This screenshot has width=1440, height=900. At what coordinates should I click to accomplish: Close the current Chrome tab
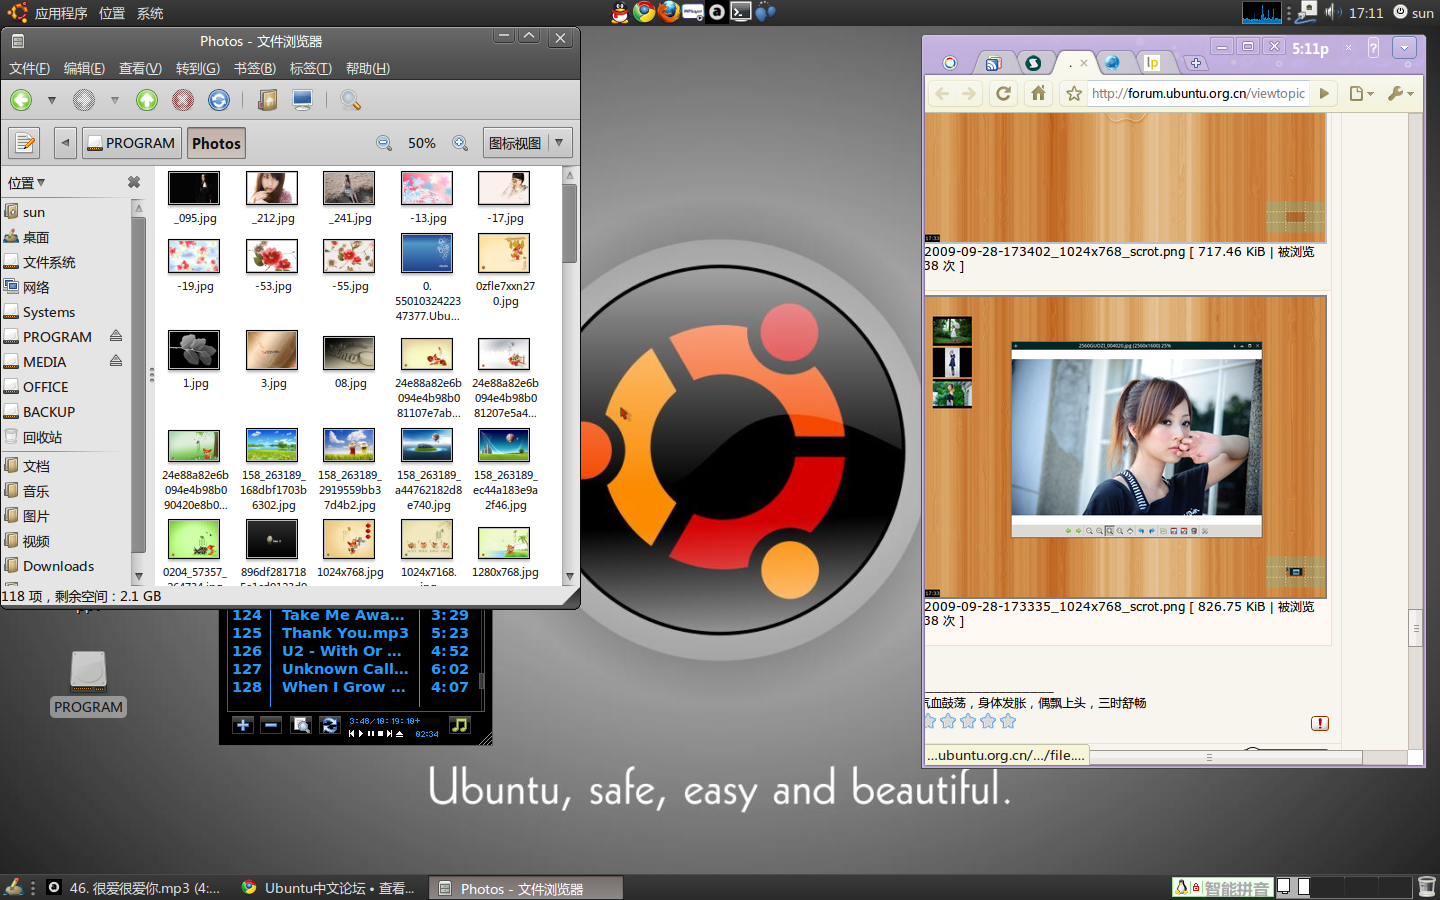click(1083, 63)
